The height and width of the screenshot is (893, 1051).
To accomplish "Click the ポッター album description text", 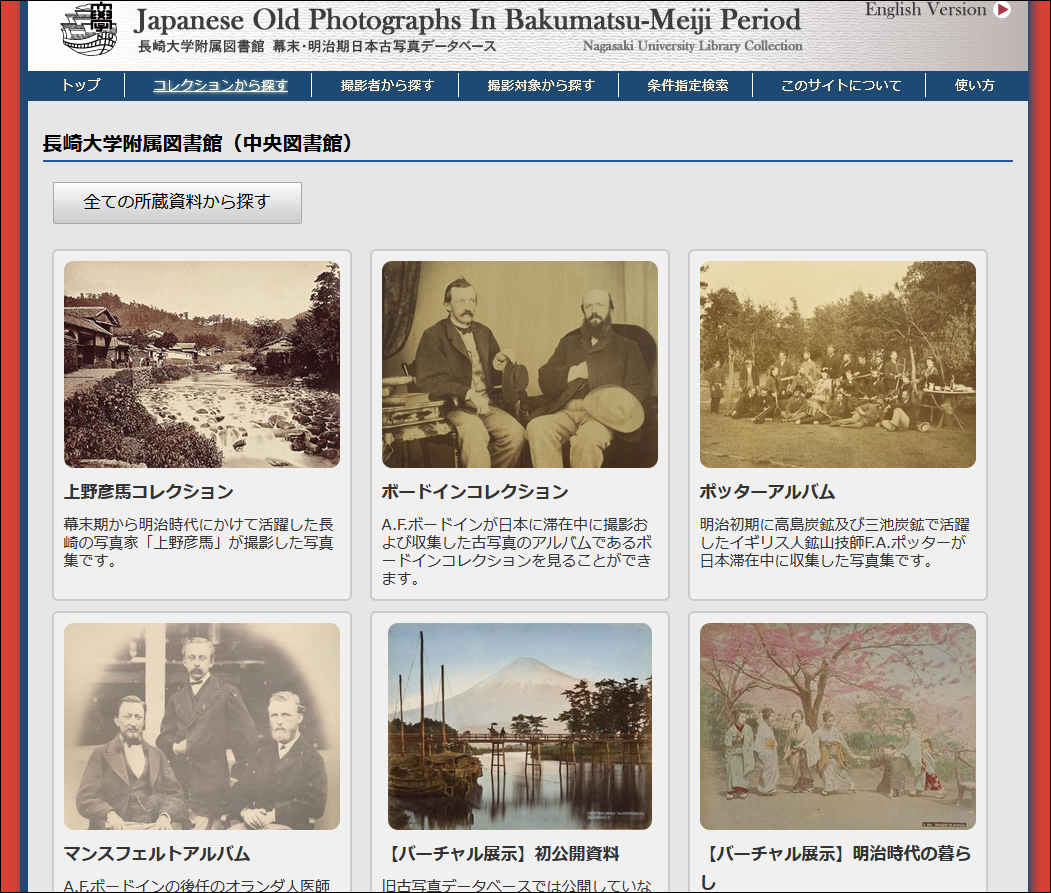I will click(x=834, y=542).
